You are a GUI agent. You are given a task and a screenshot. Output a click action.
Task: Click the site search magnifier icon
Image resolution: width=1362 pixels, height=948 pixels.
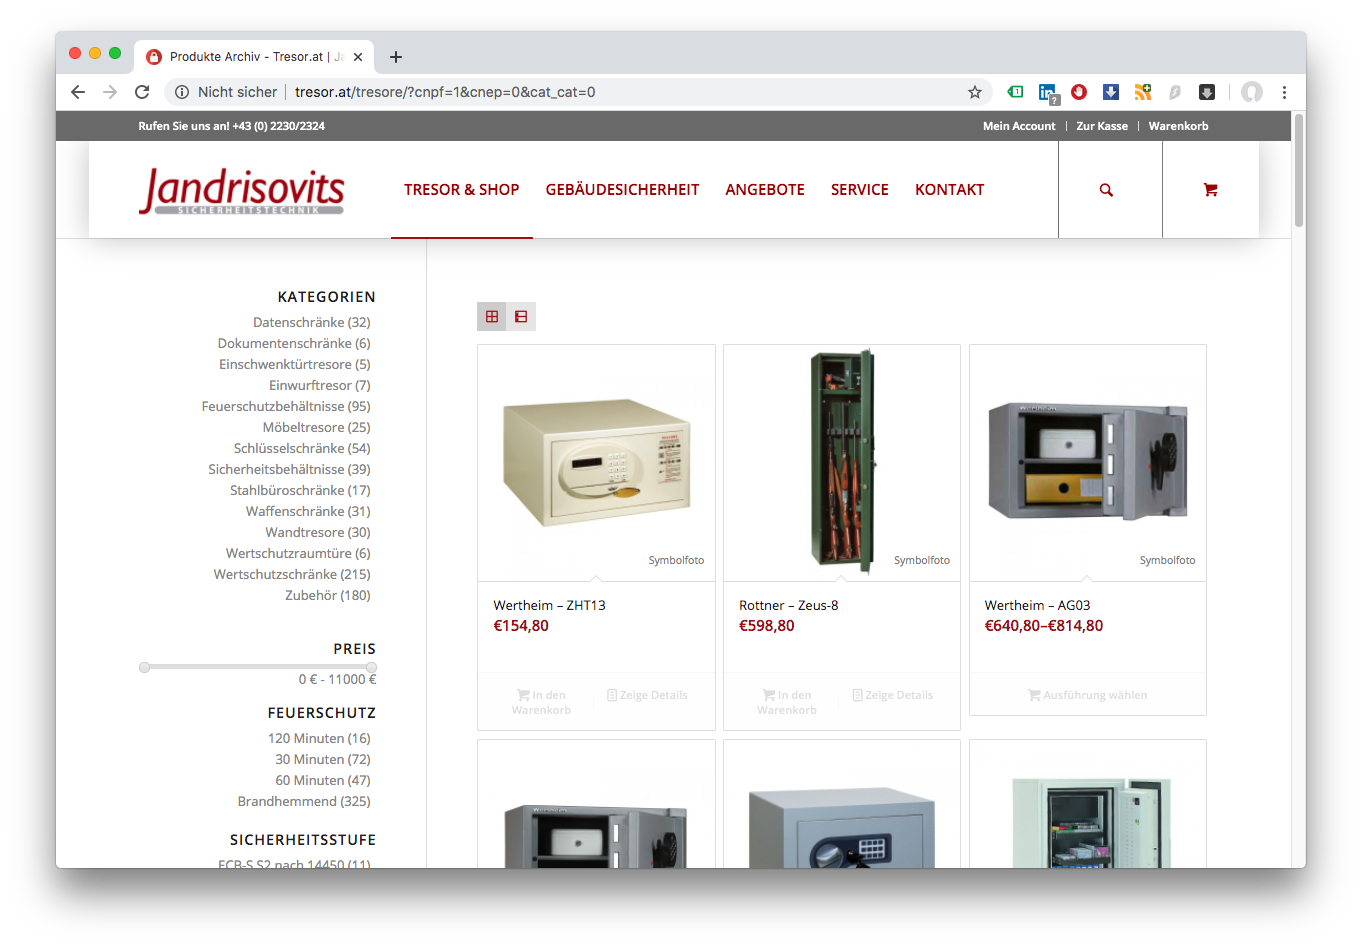pyautogui.click(x=1106, y=190)
